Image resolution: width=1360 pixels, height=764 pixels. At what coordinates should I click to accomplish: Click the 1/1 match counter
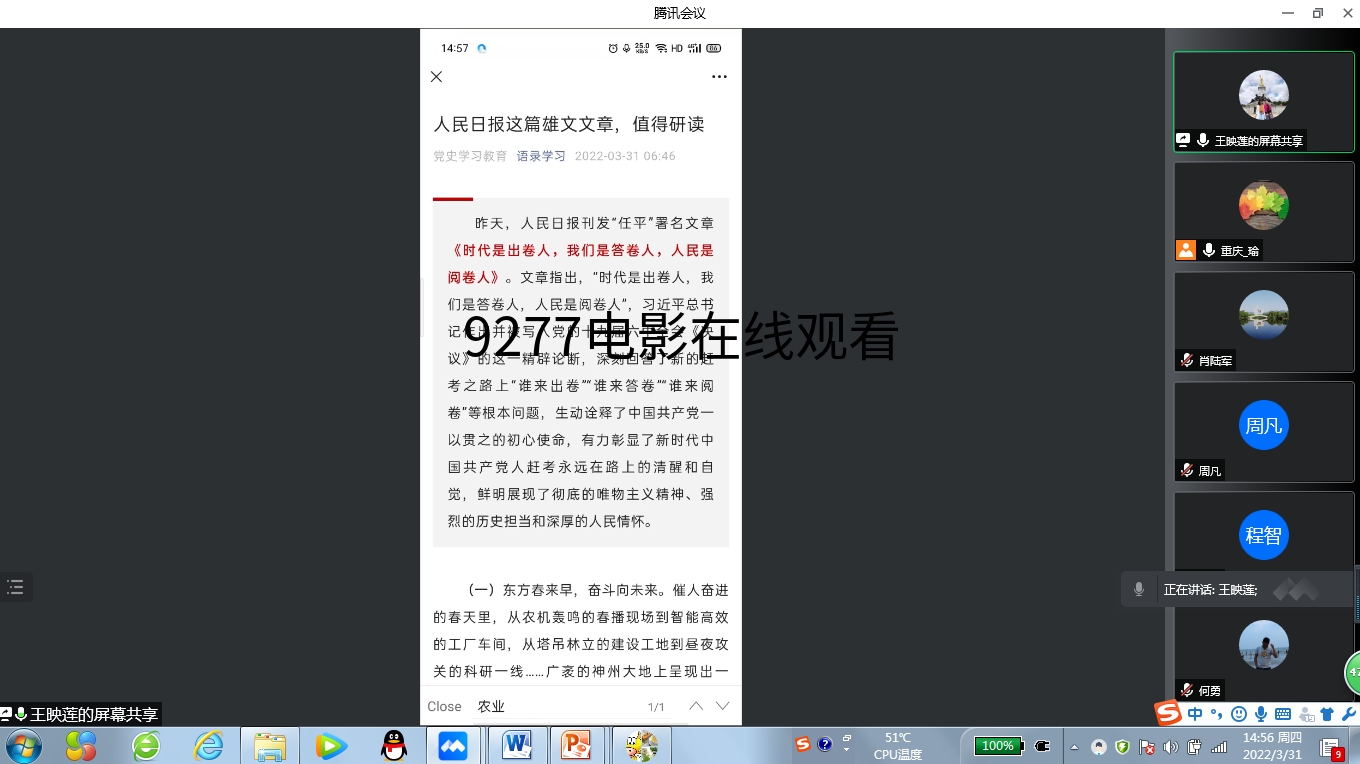point(656,707)
